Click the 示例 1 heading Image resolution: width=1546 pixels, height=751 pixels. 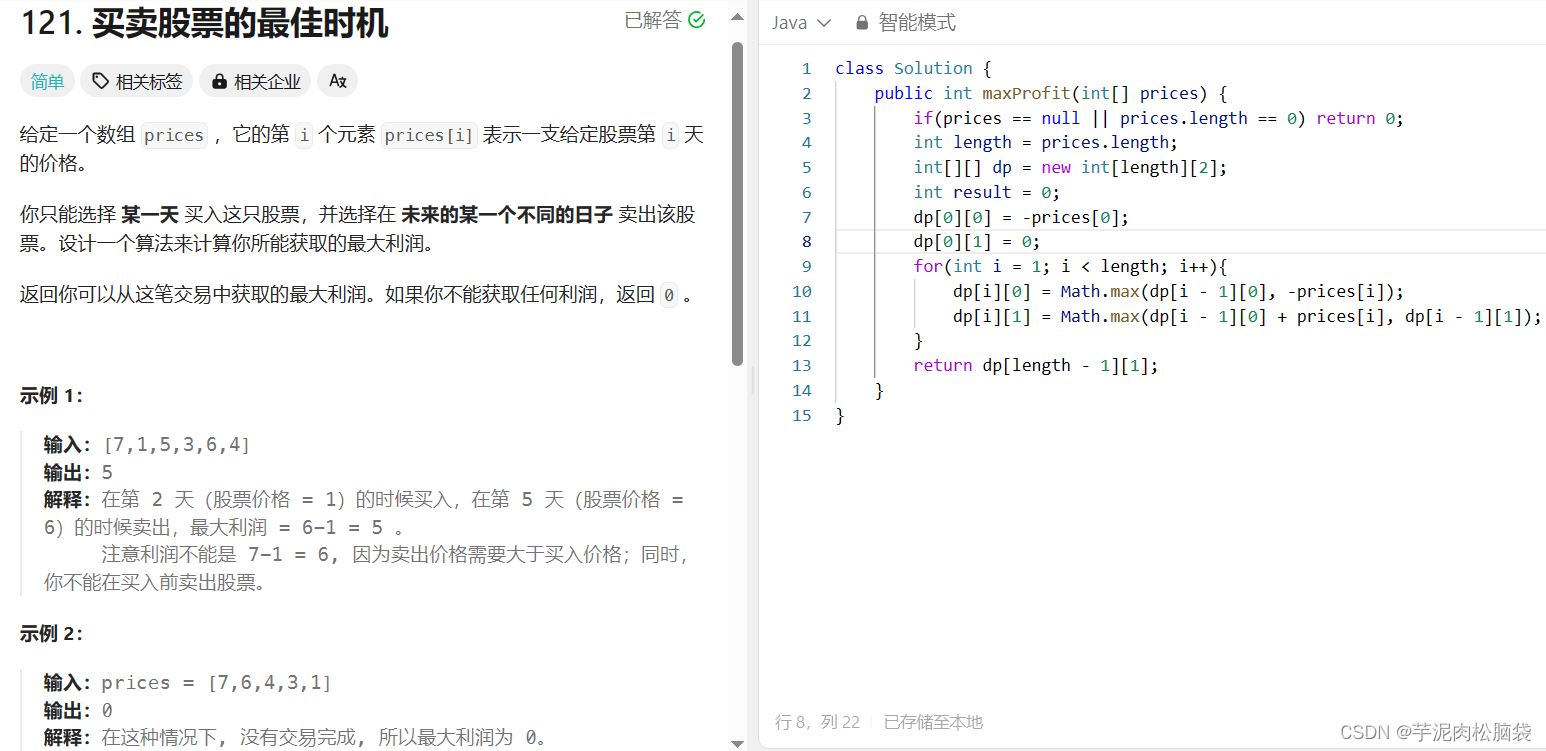pos(52,395)
